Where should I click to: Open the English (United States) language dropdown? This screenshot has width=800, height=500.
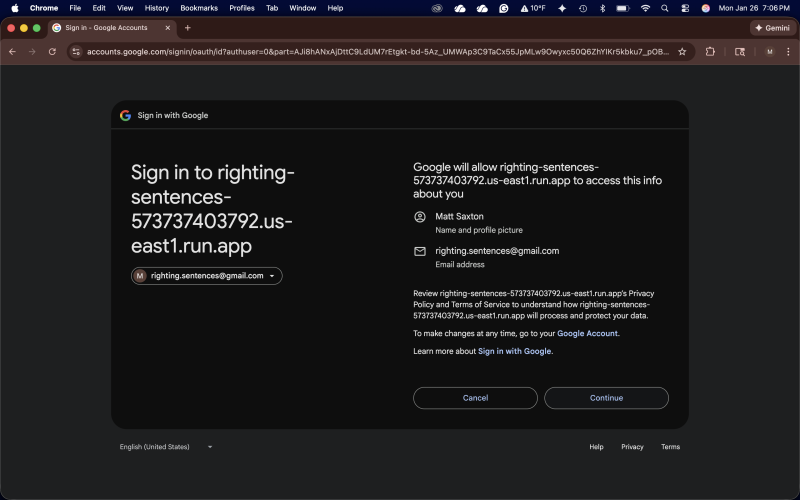click(166, 447)
